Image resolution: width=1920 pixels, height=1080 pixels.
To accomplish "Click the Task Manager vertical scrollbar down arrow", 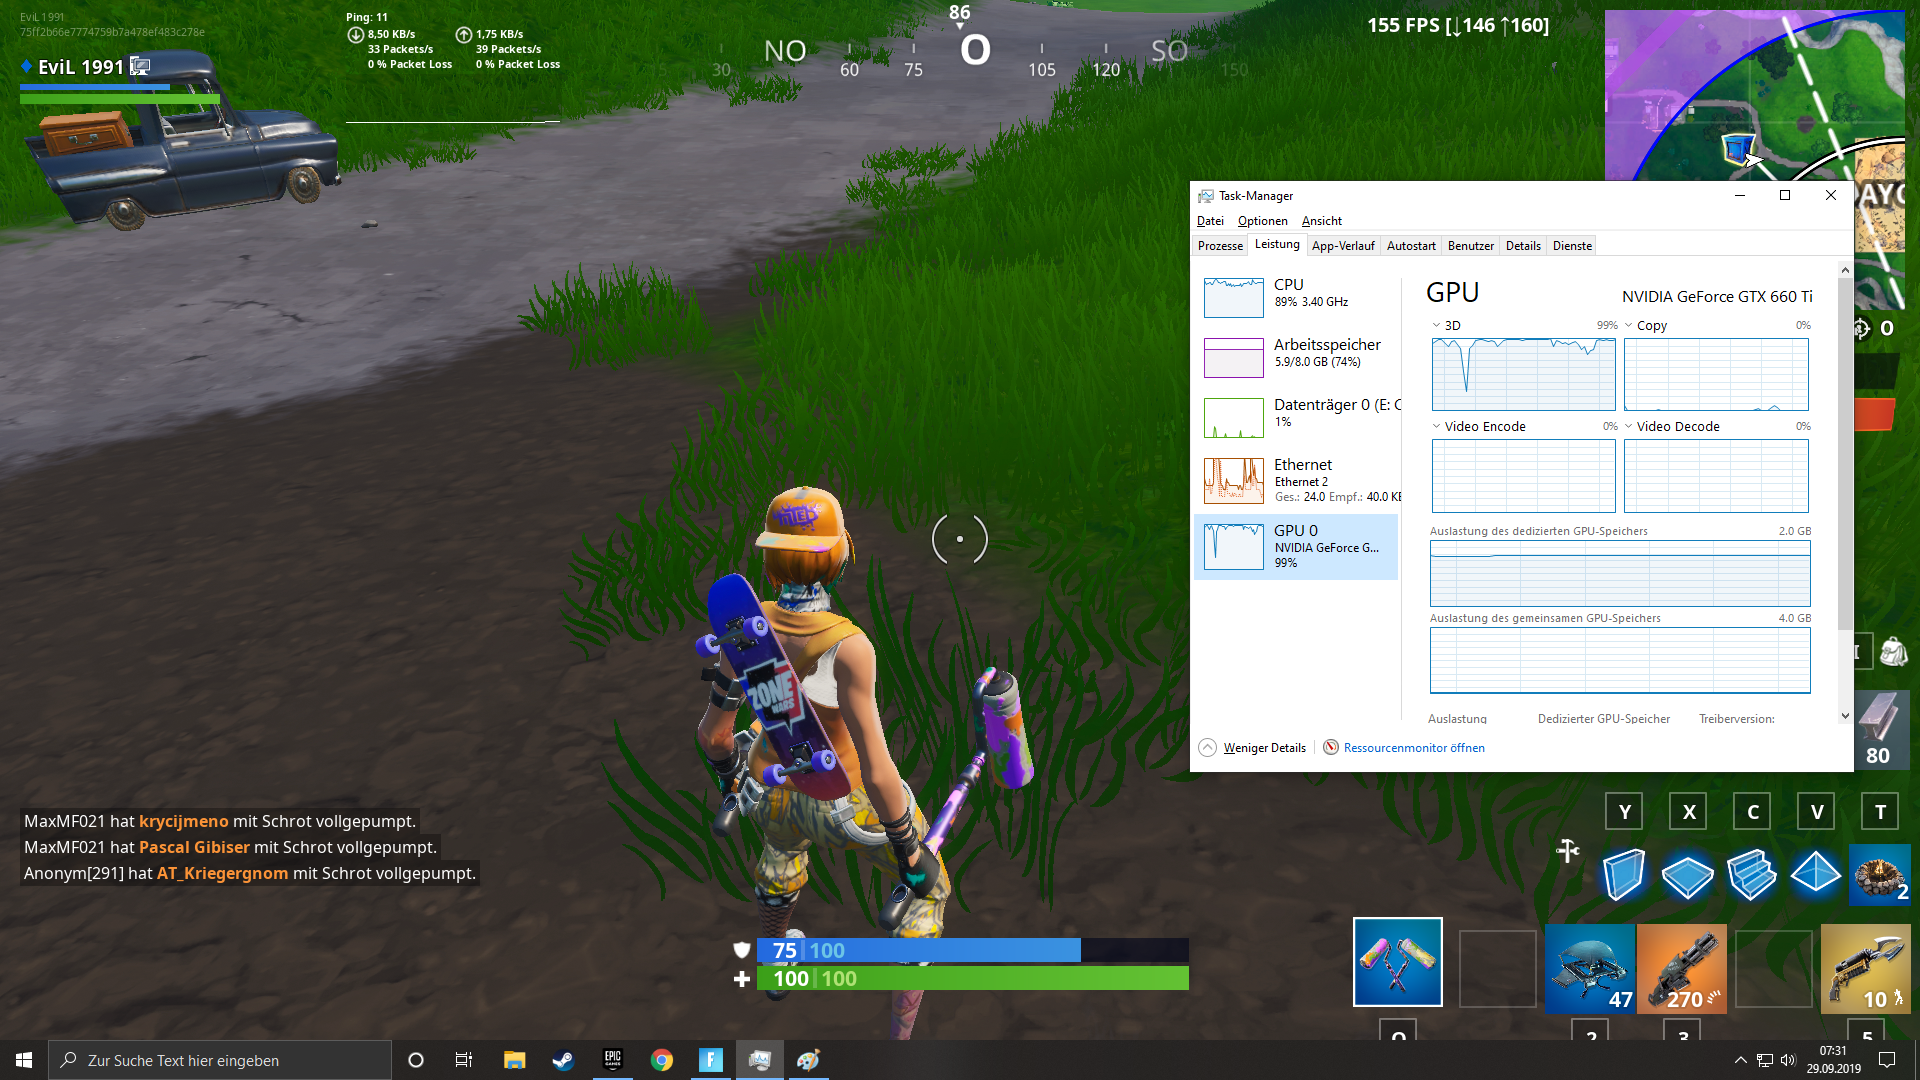I will pyautogui.click(x=1845, y=716).
